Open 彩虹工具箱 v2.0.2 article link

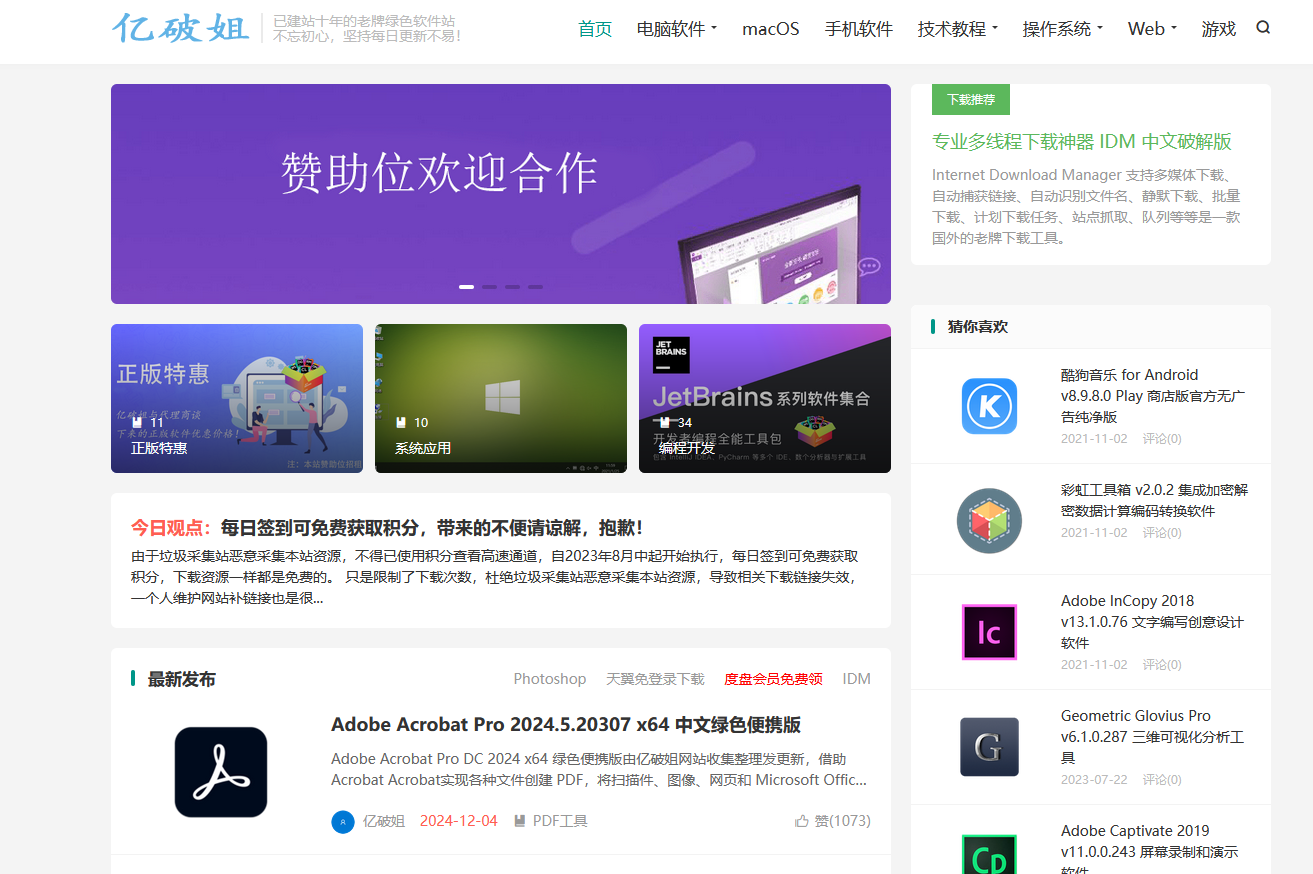point(1154,500)
